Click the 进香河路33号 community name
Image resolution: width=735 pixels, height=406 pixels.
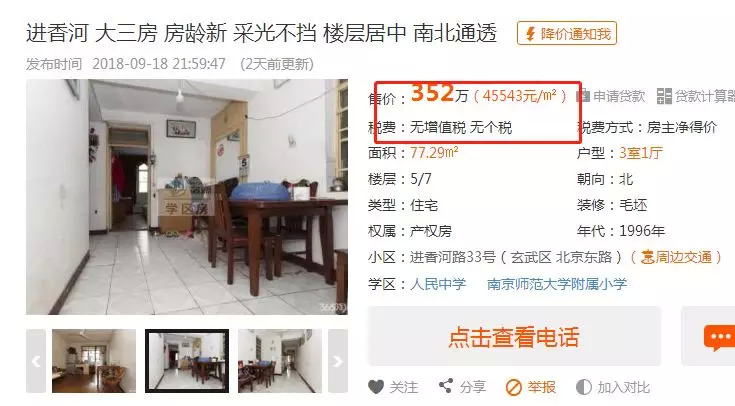pyautogui.click(x=453, y=257)
